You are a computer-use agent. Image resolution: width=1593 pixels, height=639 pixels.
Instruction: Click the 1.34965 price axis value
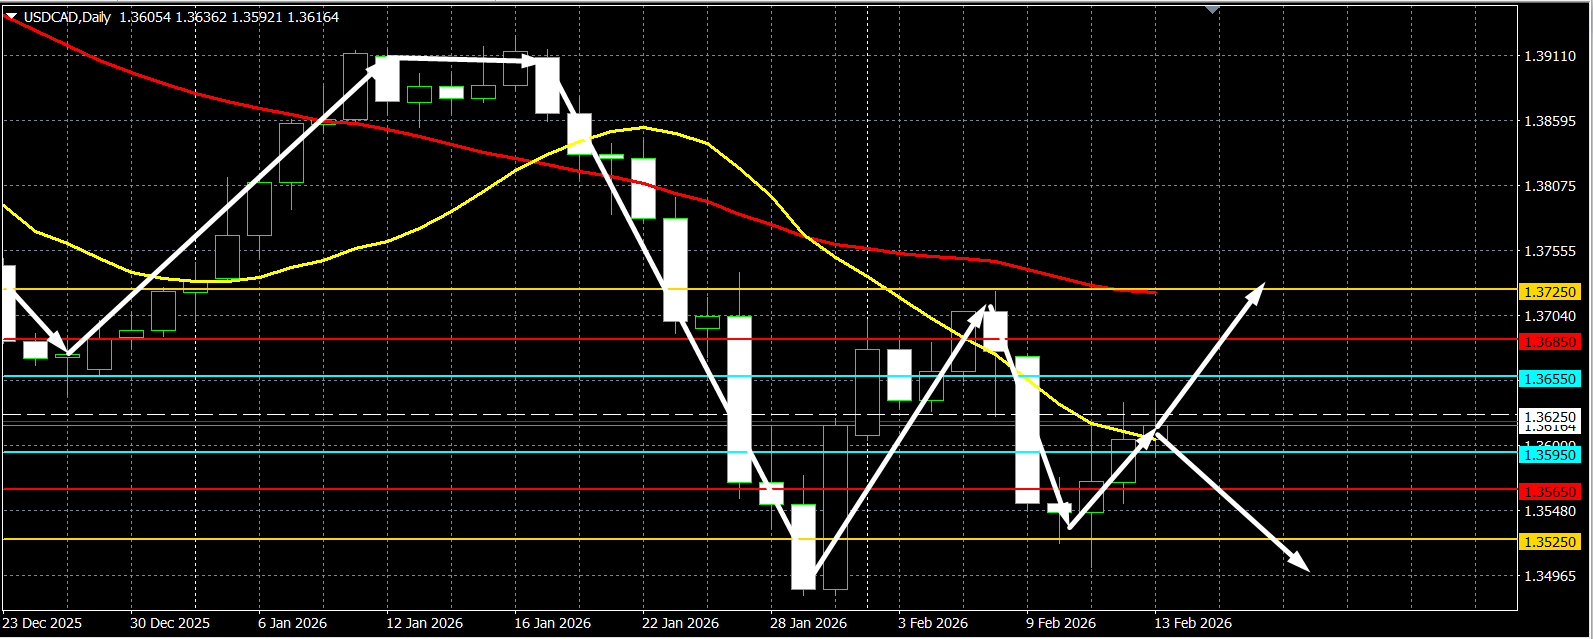(x=1550, y=576)
